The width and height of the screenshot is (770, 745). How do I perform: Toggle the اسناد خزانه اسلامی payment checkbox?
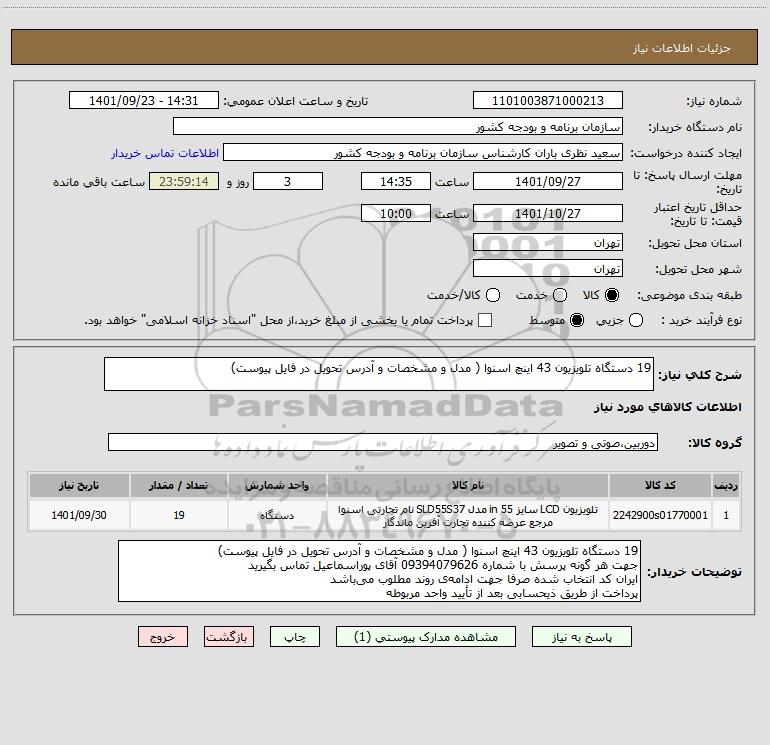pos(485,320)
